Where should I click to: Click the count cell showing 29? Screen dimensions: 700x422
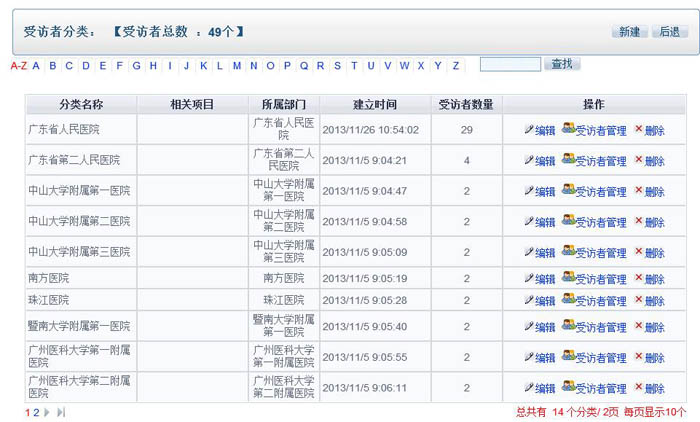467,130
